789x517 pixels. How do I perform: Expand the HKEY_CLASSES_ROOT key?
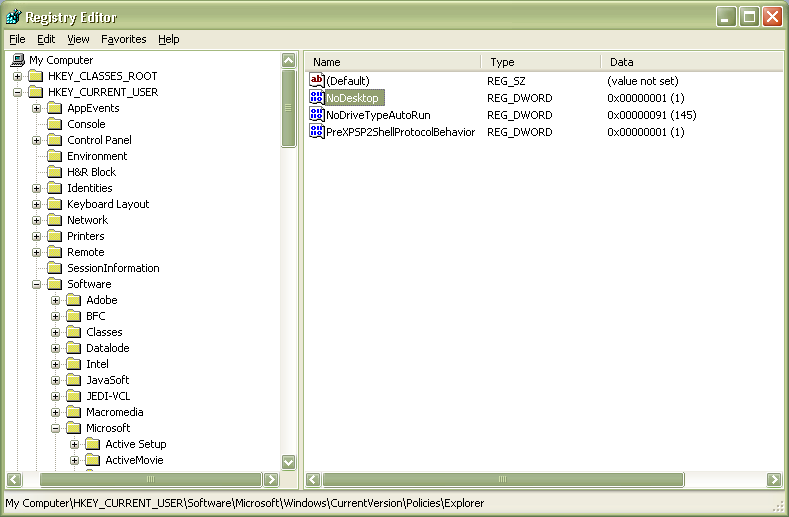[x=18, y=77]
